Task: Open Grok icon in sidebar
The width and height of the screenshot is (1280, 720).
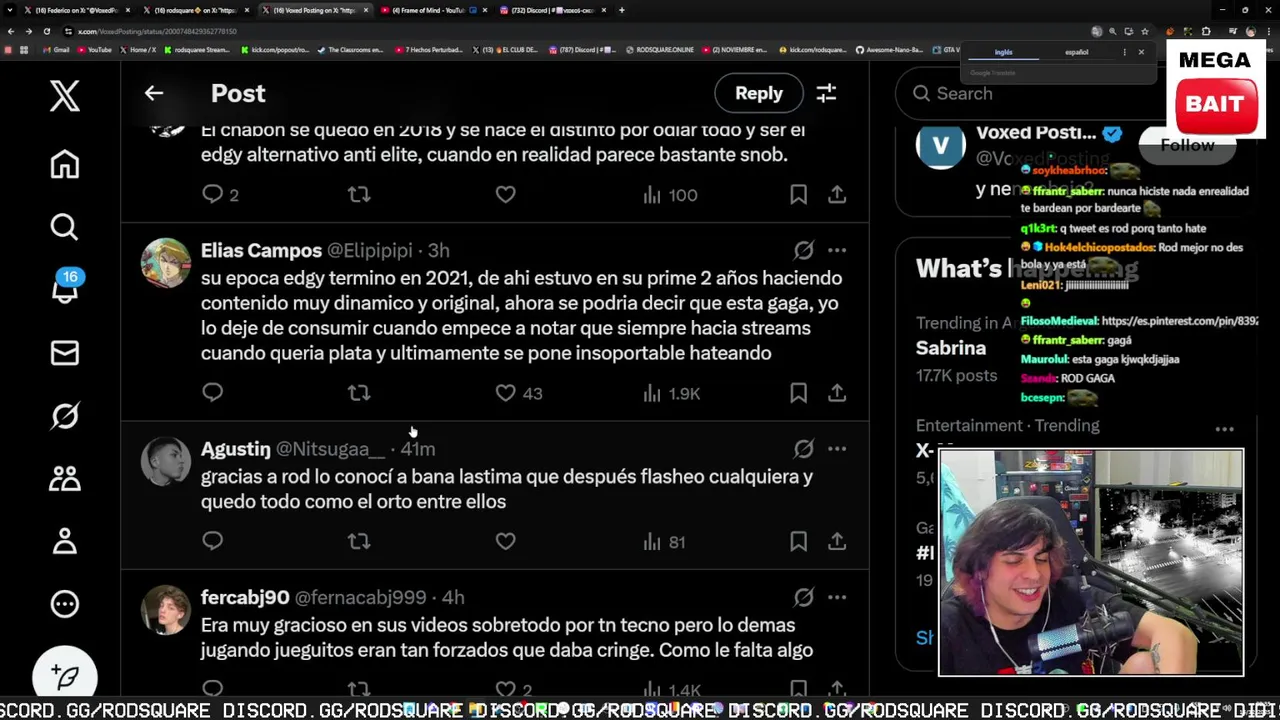Action: 65,416
